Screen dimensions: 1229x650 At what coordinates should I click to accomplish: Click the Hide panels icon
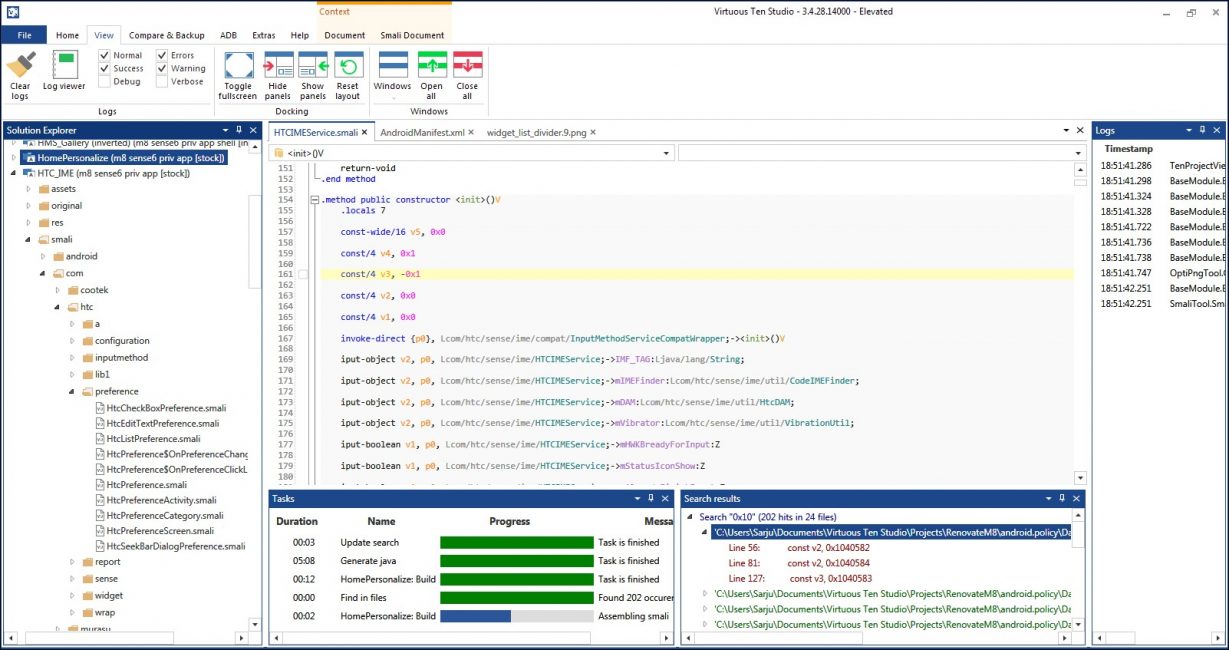point(277,65)
